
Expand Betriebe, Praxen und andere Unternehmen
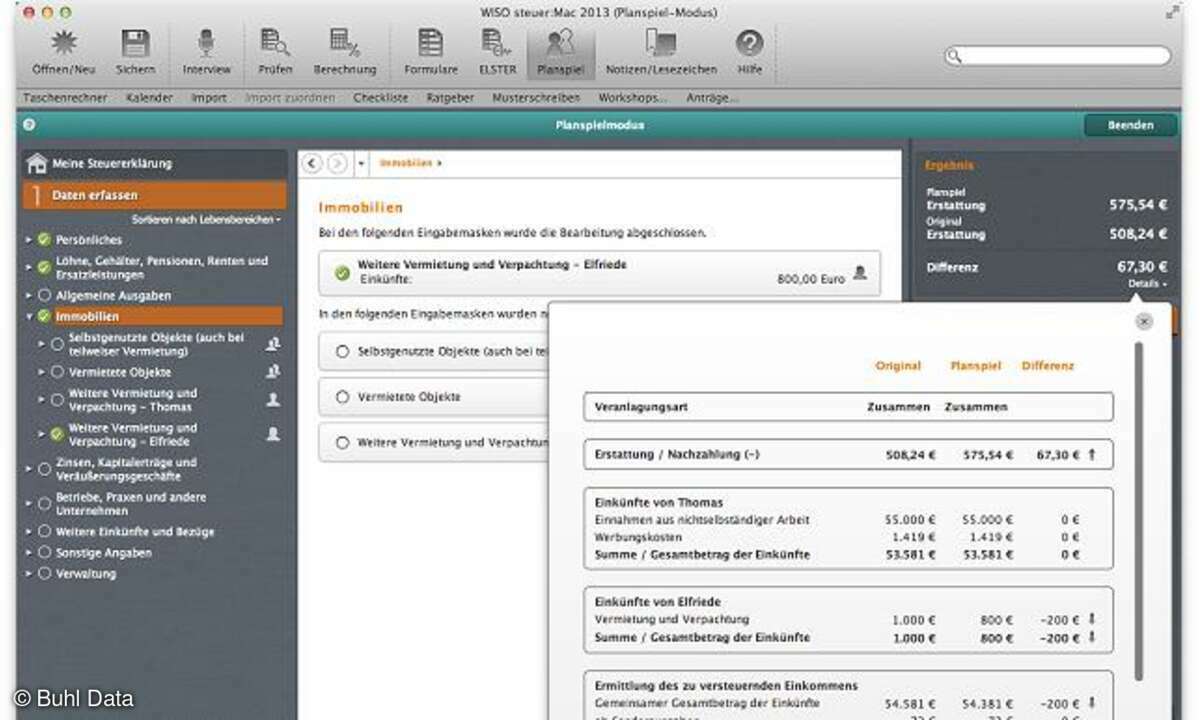click(x=29, y=504)
